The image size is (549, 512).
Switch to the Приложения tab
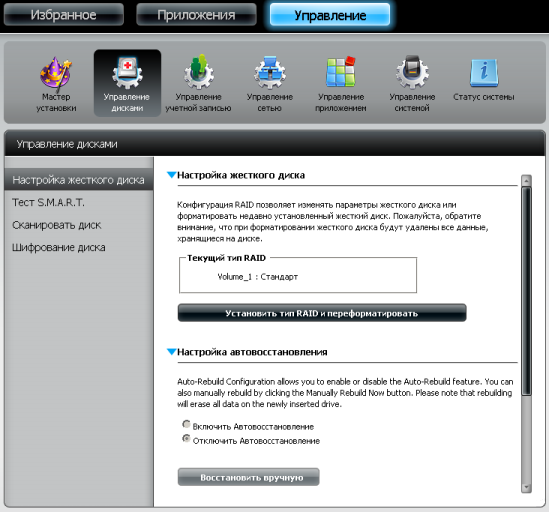[x=196, y=15]
